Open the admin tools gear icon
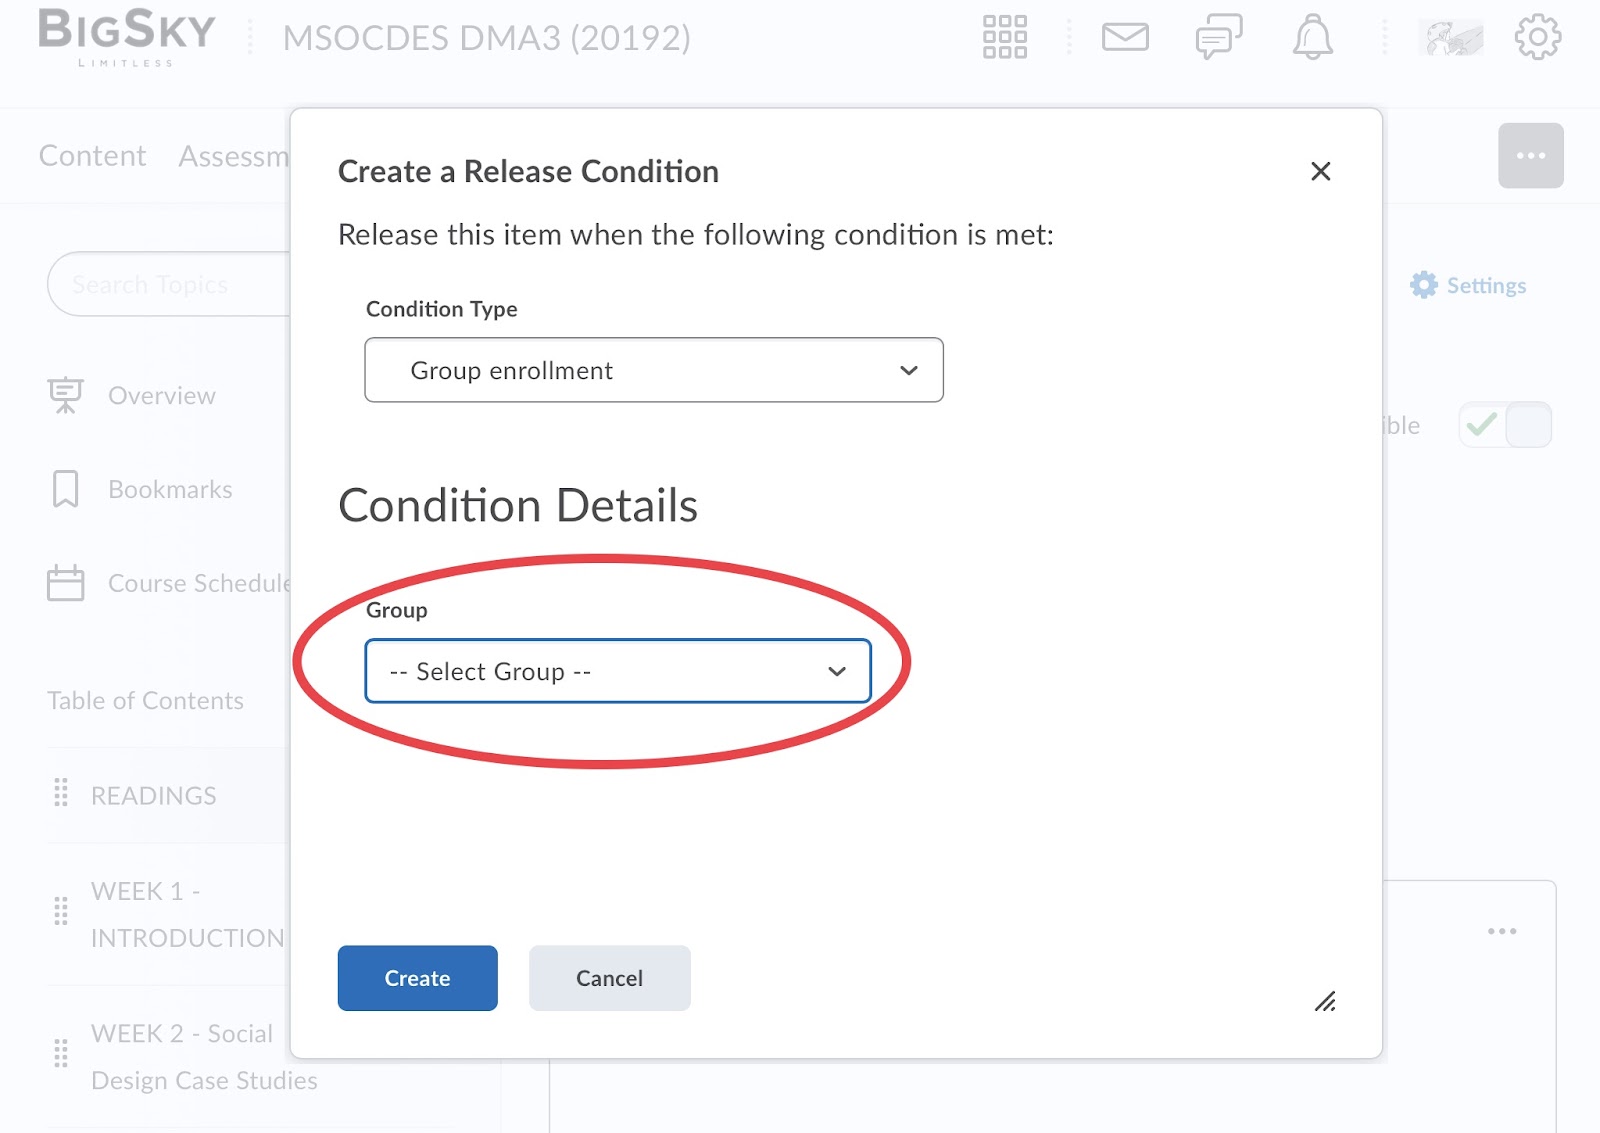The height and width of the screenshot is (1133, 1600). 1538,37
